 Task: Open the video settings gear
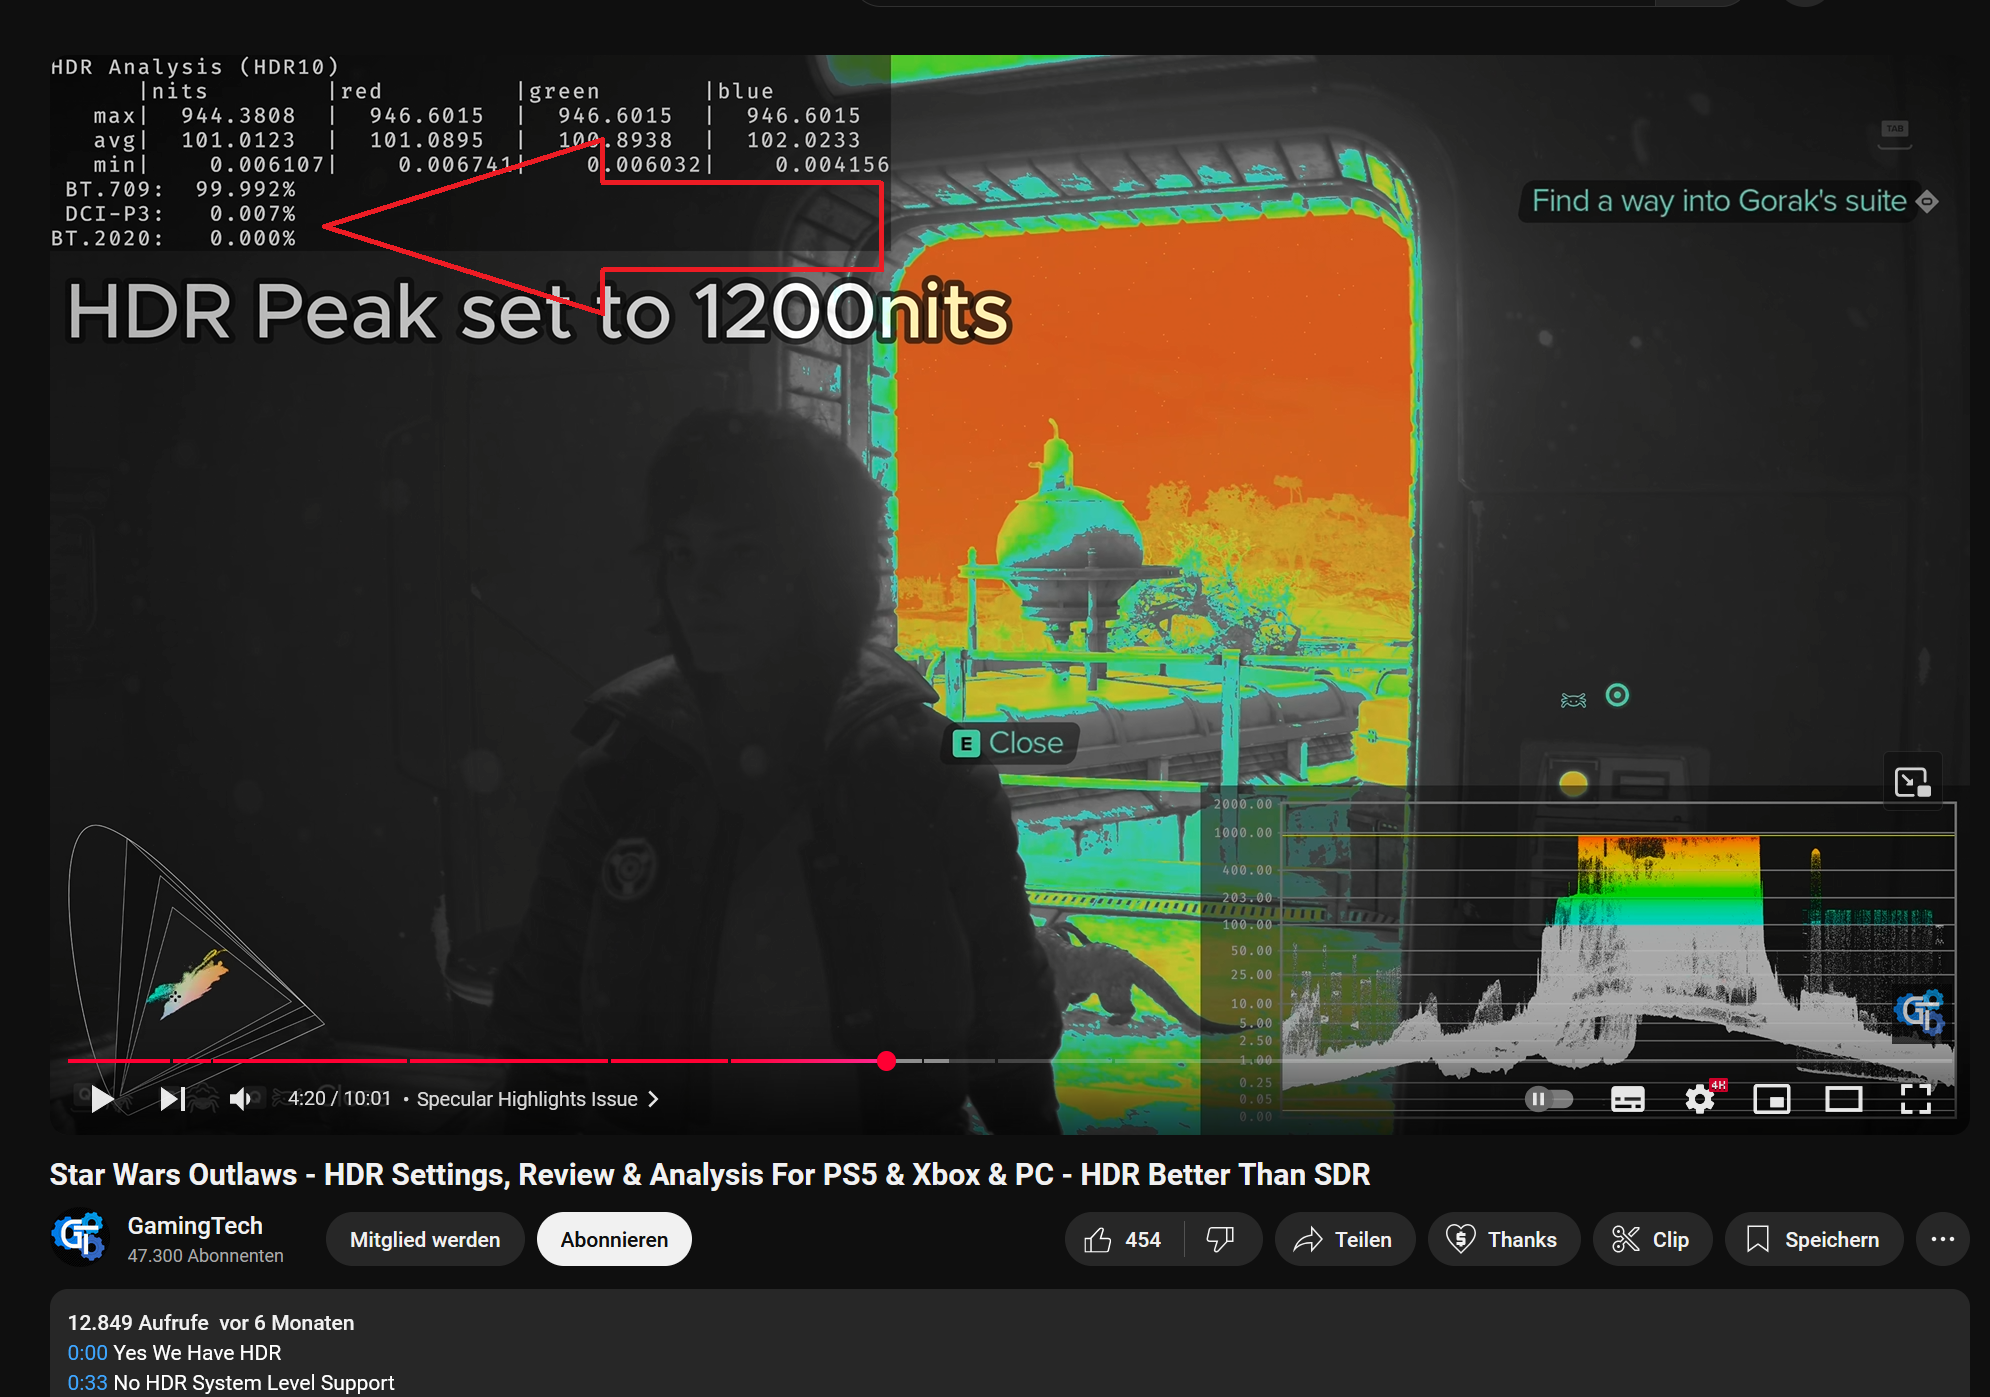pyautogui.click(x=1699, y=1099)
